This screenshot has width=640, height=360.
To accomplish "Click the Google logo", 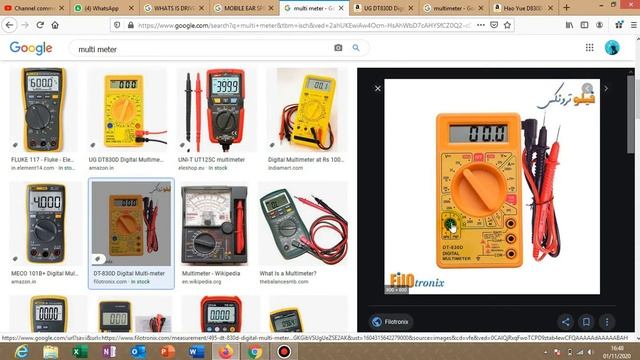I will [31, 48].
